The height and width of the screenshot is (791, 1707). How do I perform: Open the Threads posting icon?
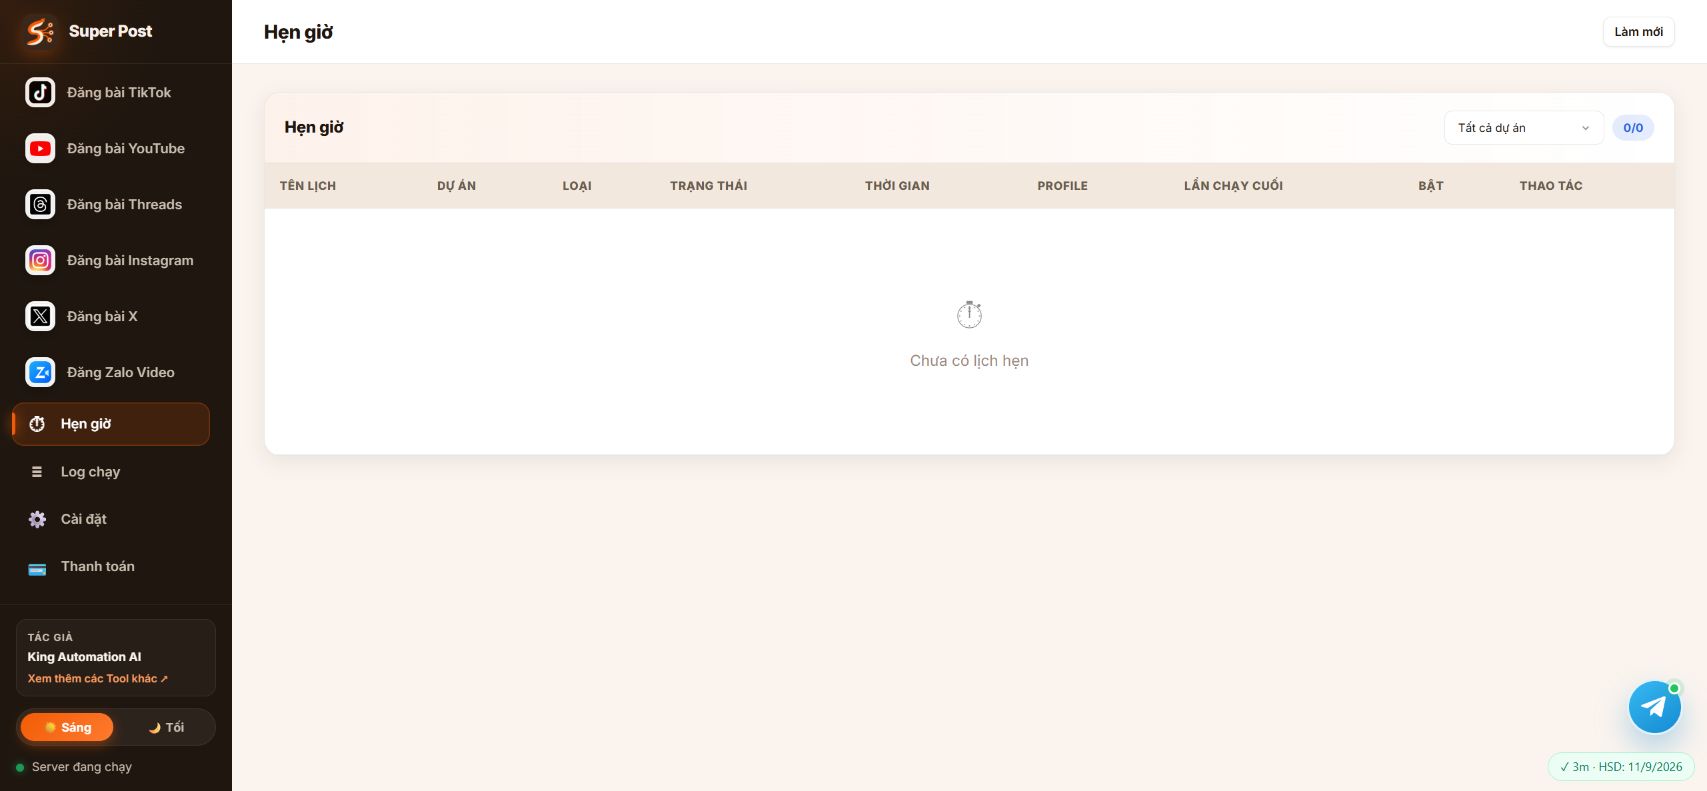(40, 204)
